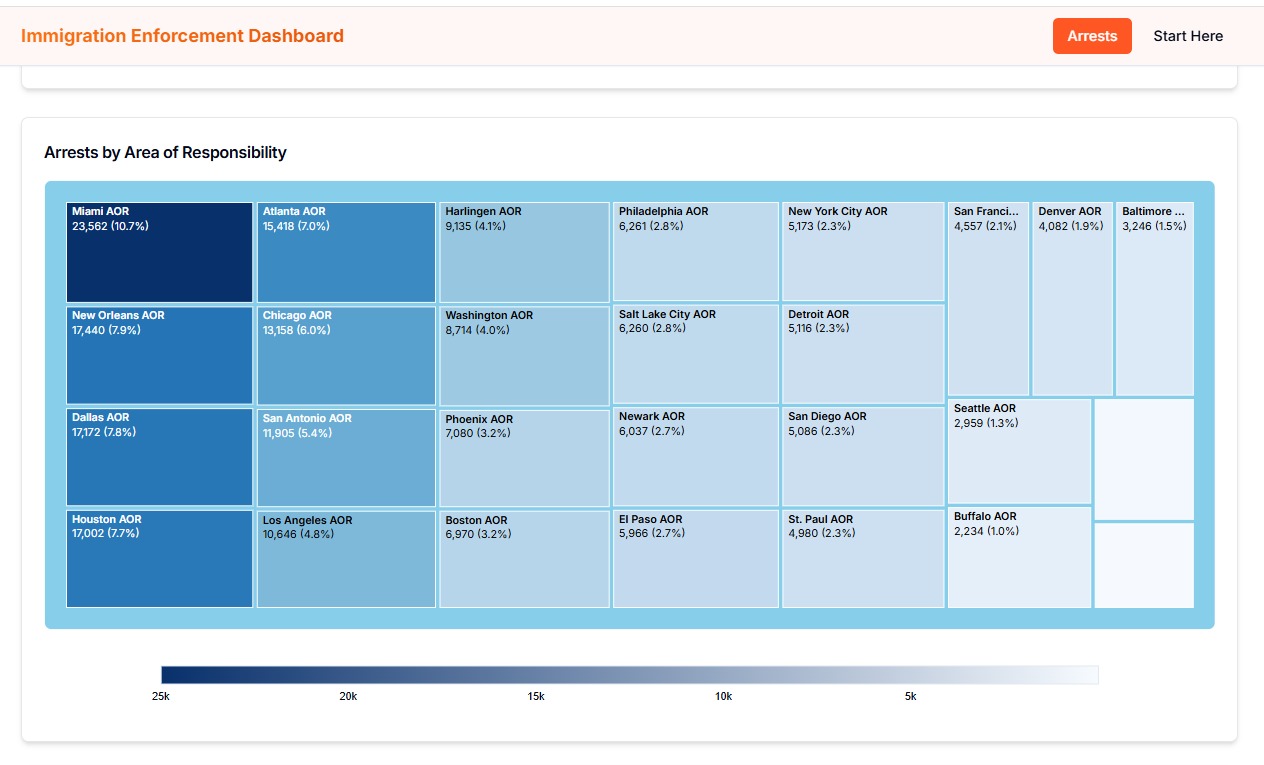Select the El Paso AOR tile
Viewport: 1264px width, 765px height.
pyautogui.click(x=695, y=559)
